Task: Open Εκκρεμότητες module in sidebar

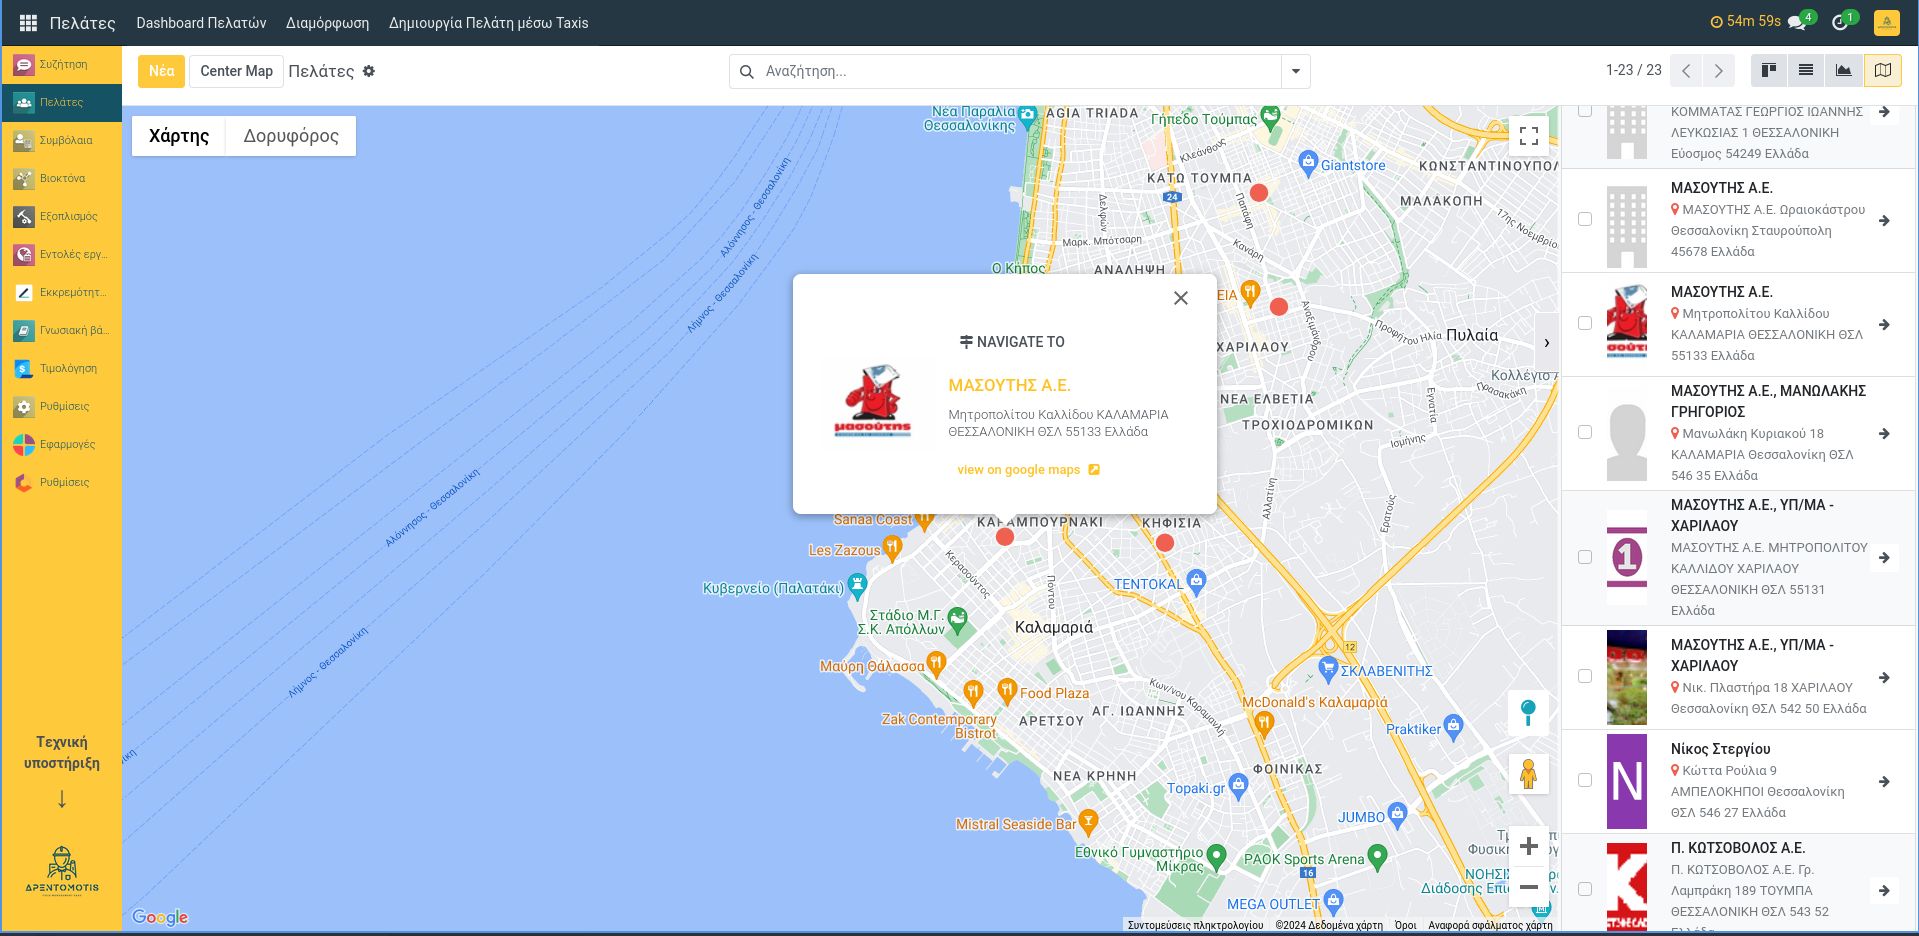Action: pos(62,292)
